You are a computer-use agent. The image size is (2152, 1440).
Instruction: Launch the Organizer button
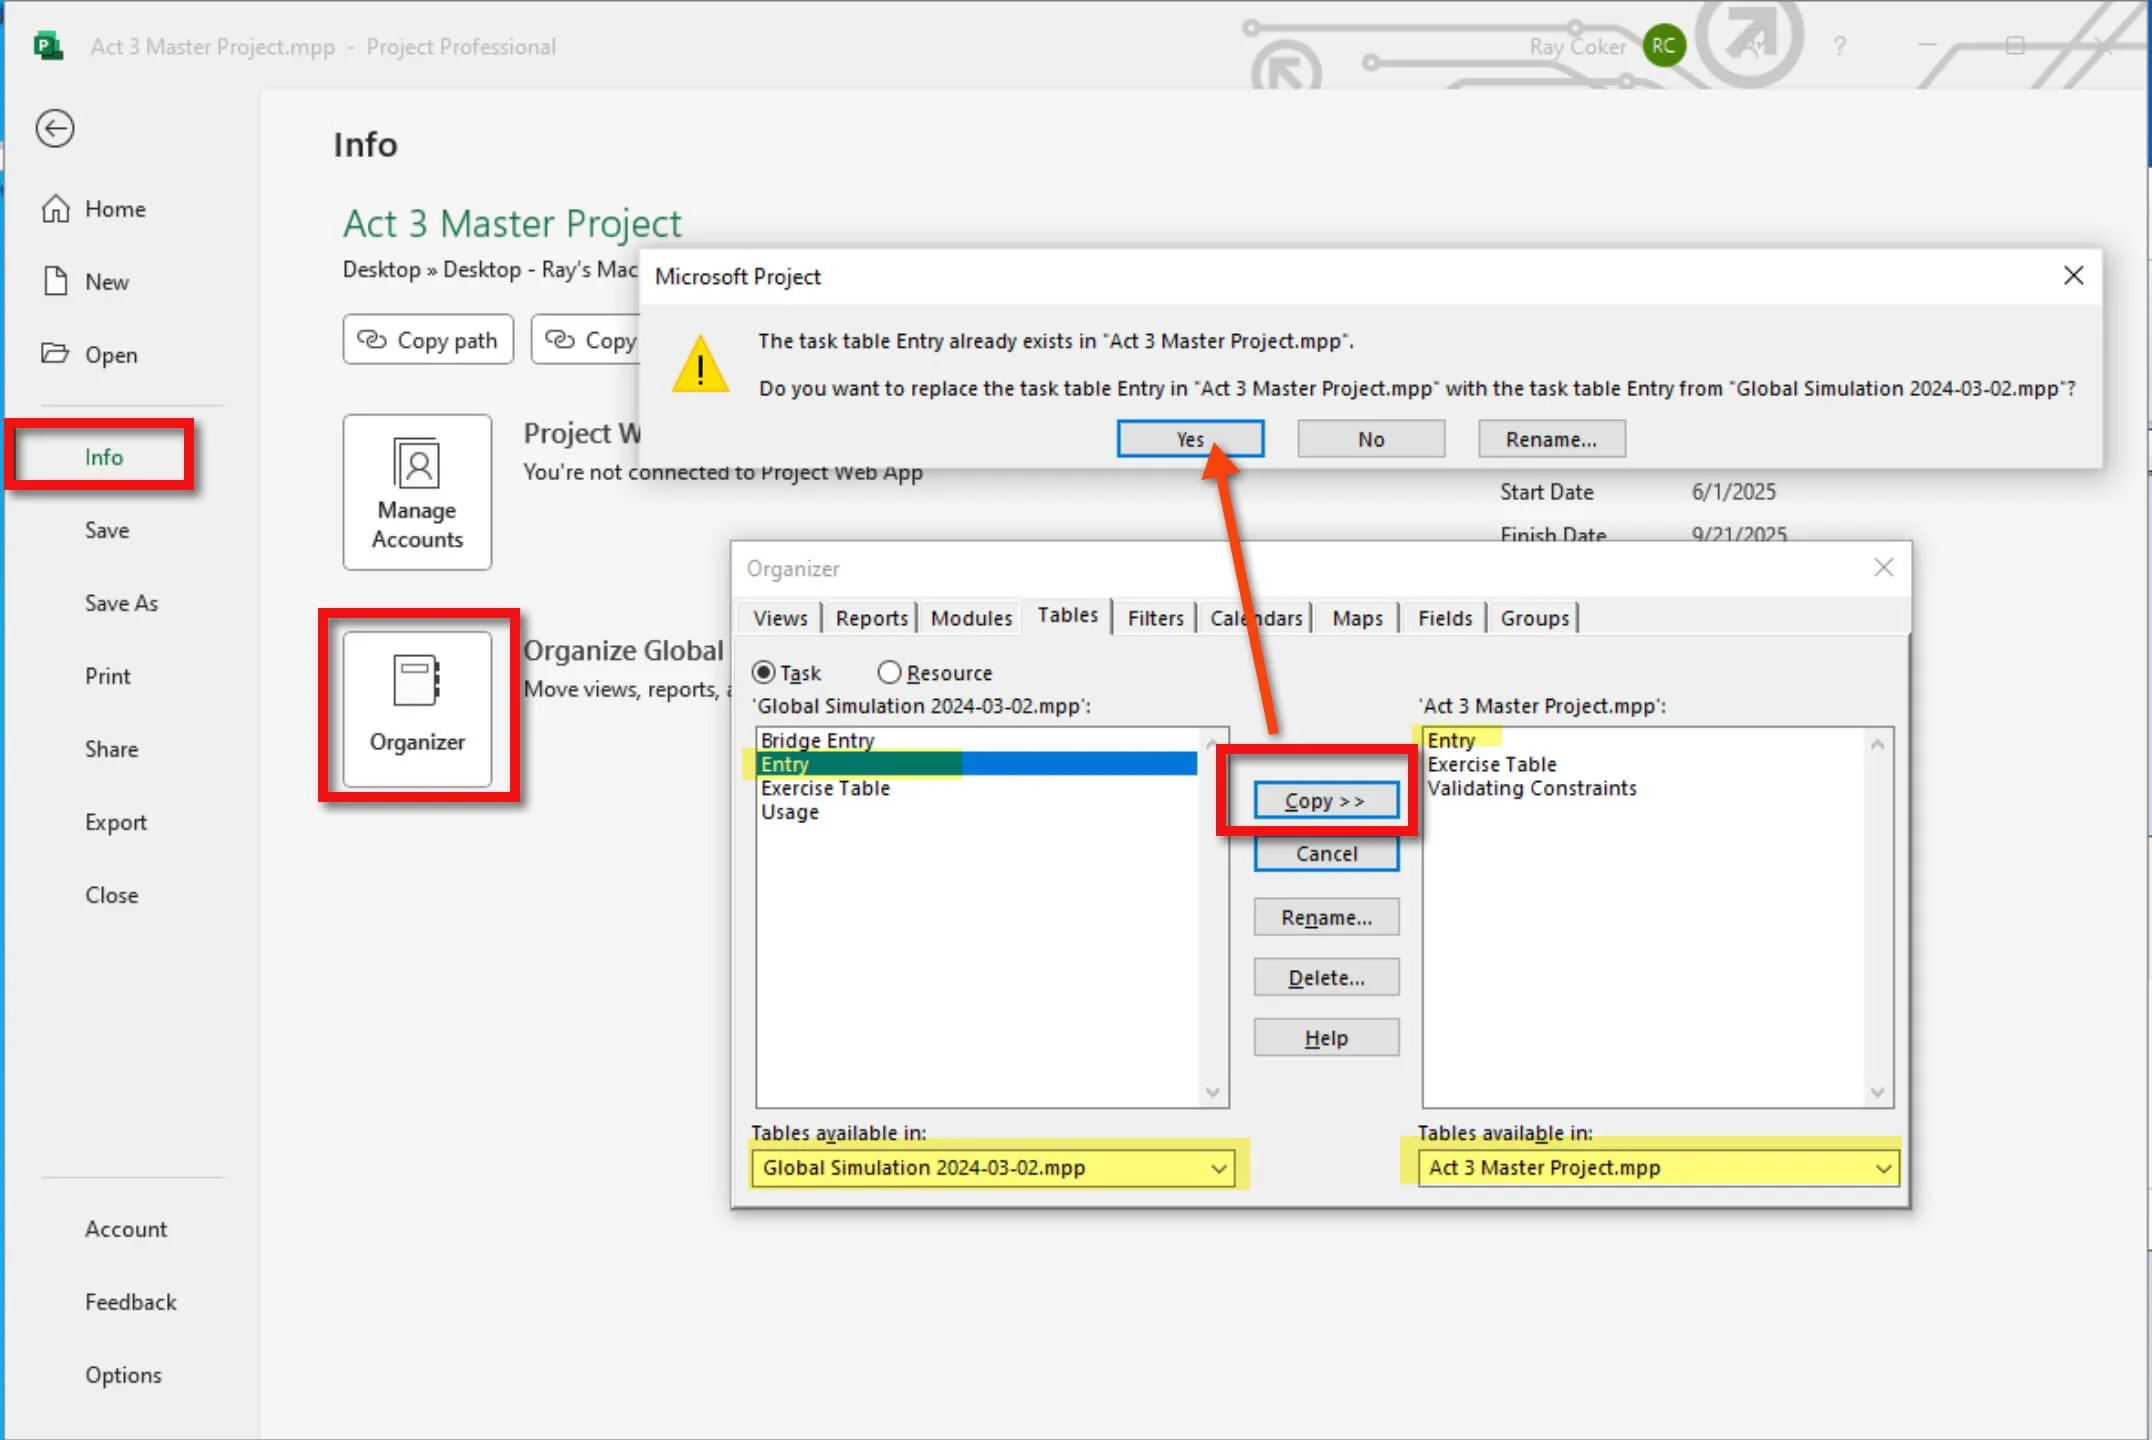coord(417,708)
